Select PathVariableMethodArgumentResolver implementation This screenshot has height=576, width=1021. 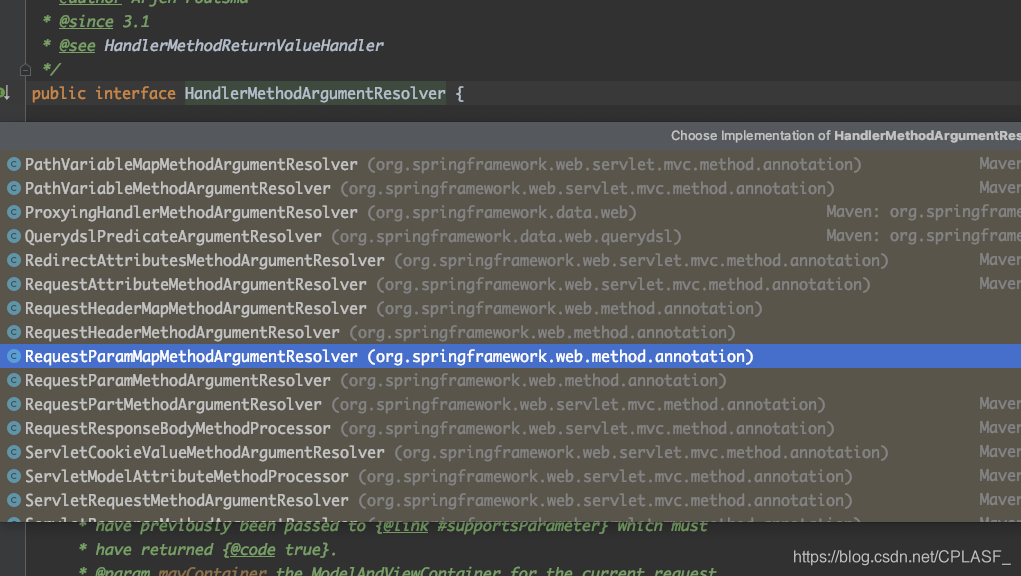[x=510, y=189]
